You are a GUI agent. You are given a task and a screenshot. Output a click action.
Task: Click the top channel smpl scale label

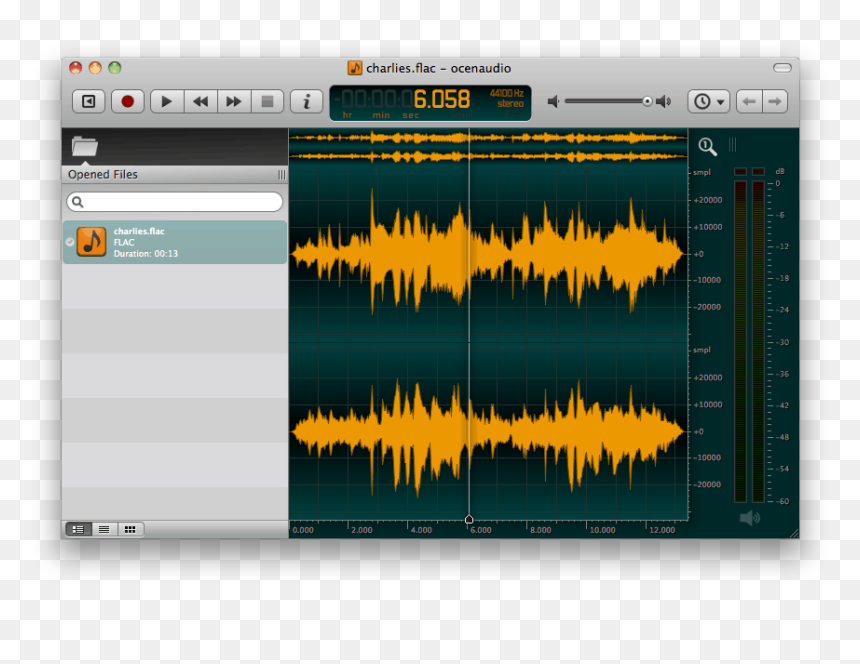(x=701, y=172)
